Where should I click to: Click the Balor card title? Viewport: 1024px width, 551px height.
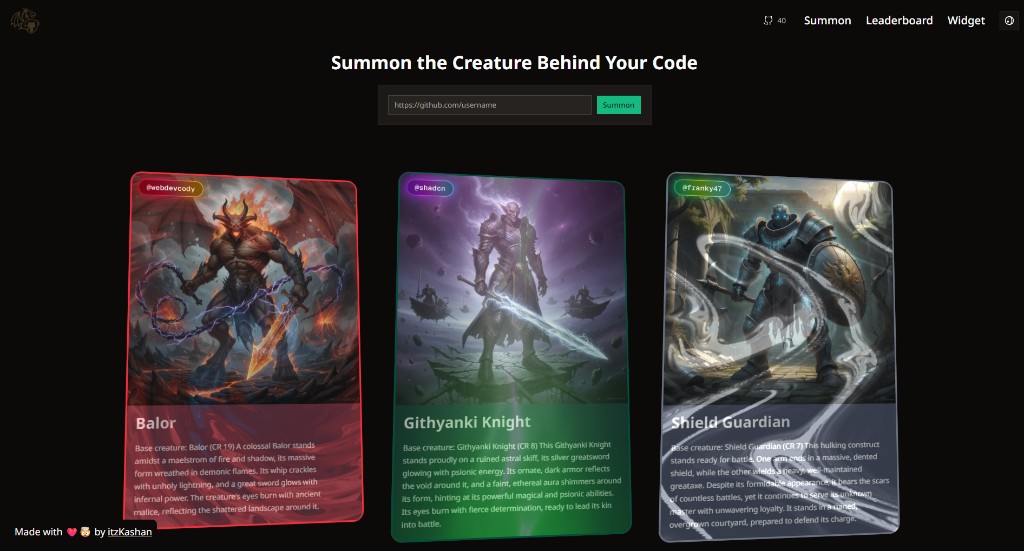point(155,423)
